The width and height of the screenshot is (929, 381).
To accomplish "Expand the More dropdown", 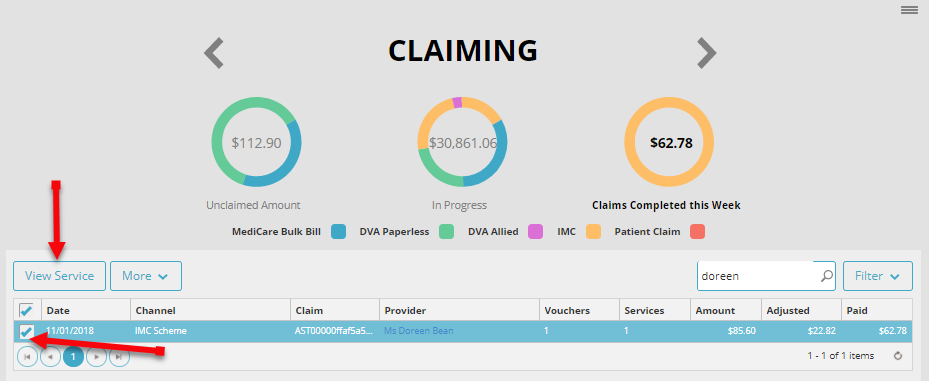I will [x=146, y=276].
